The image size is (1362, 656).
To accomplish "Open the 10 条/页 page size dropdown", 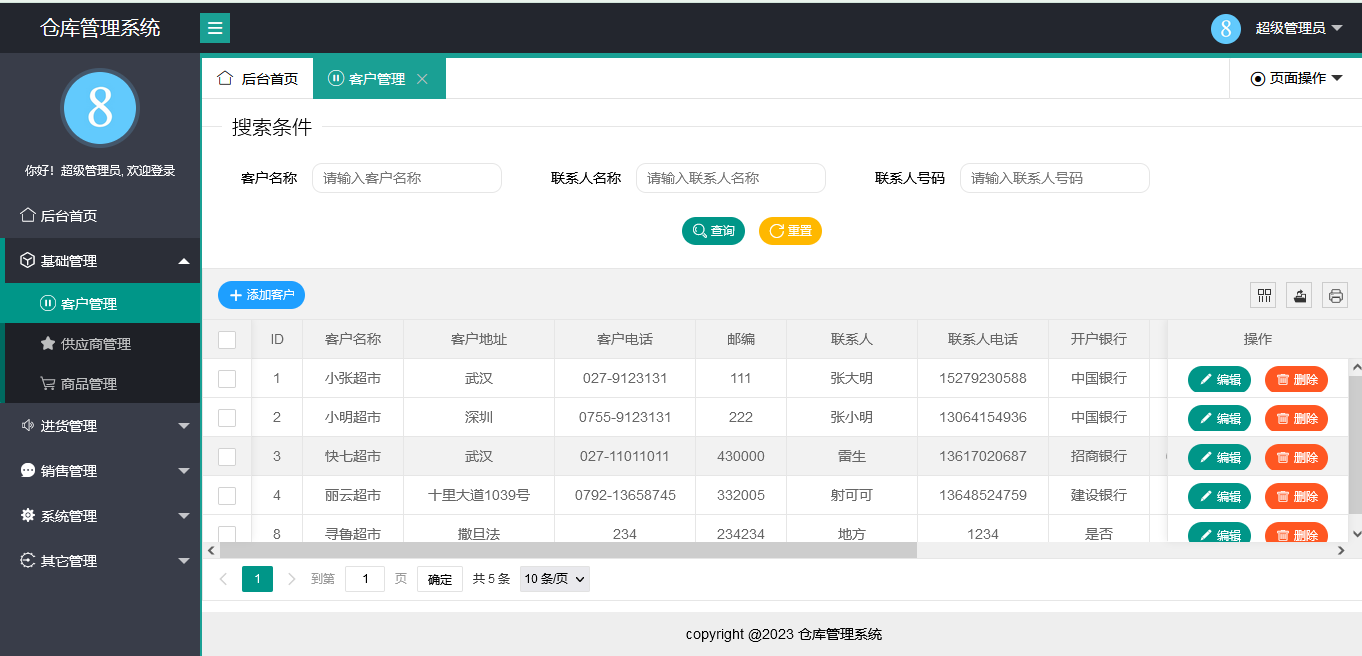I will coord(554,578).
